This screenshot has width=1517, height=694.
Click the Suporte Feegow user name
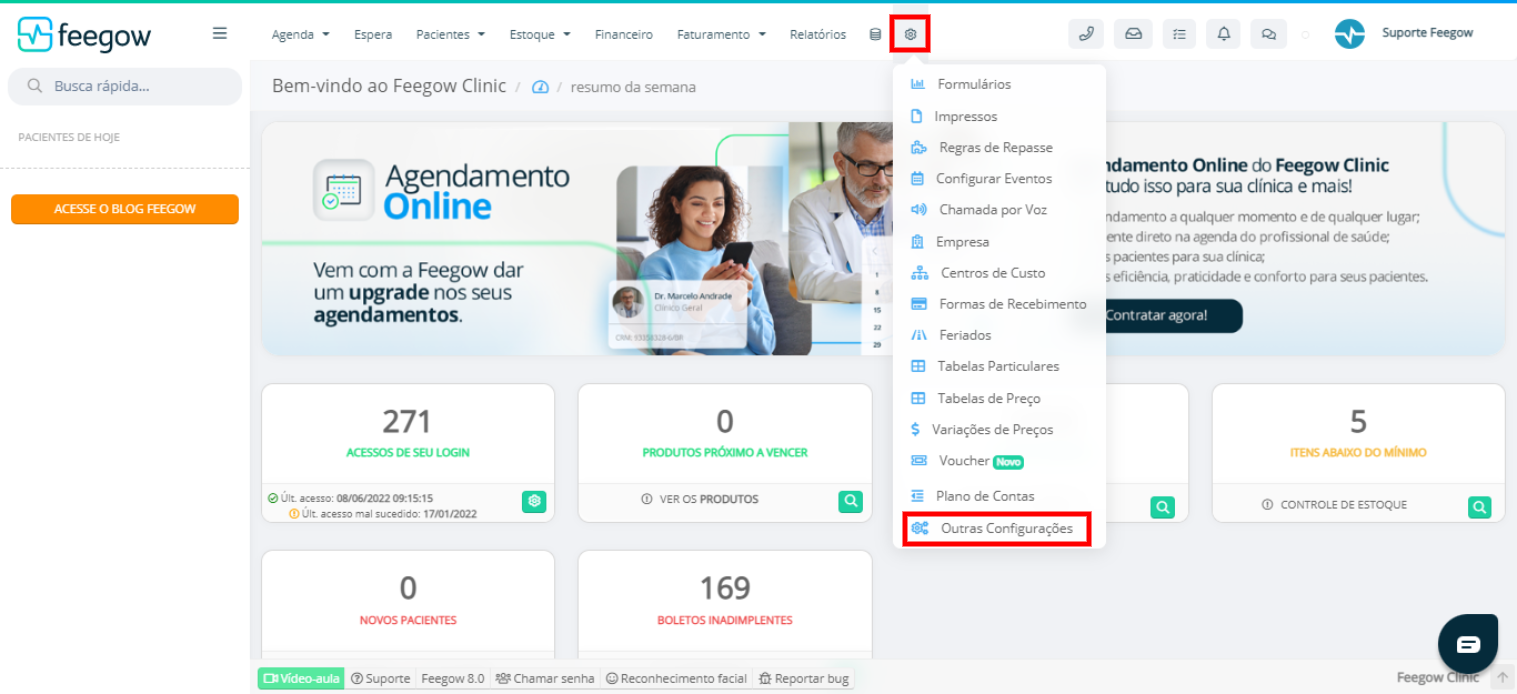click(x=1427, y=33)
